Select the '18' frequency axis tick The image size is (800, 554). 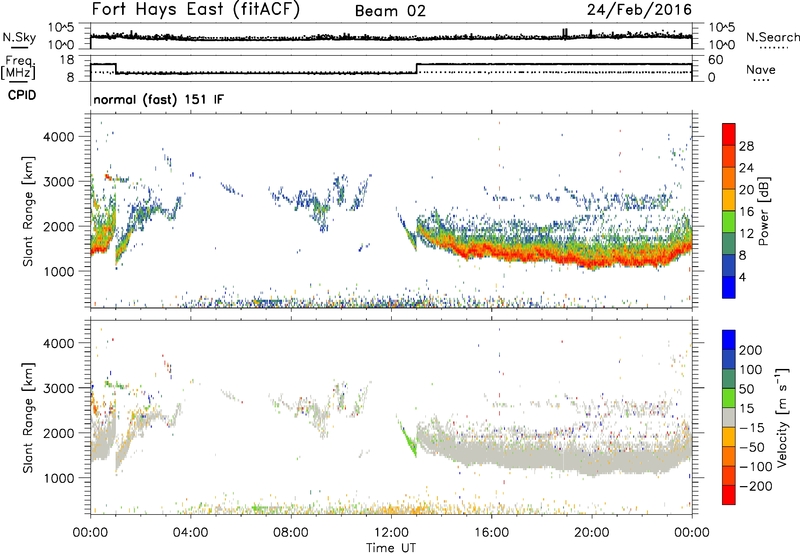coord(67,60)
